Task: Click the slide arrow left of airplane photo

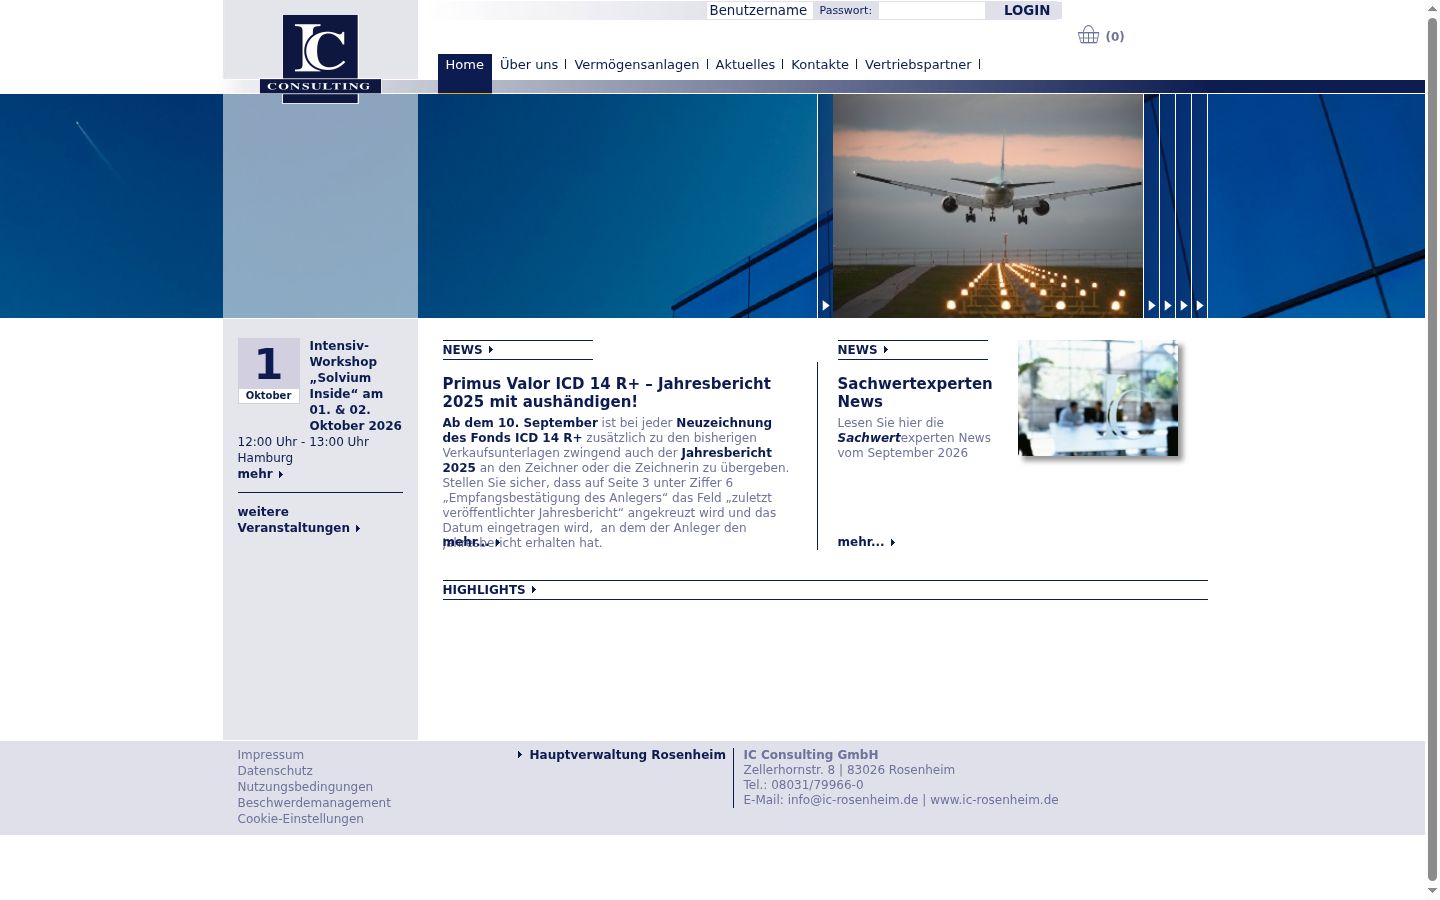Action: (x=825, y=305)
